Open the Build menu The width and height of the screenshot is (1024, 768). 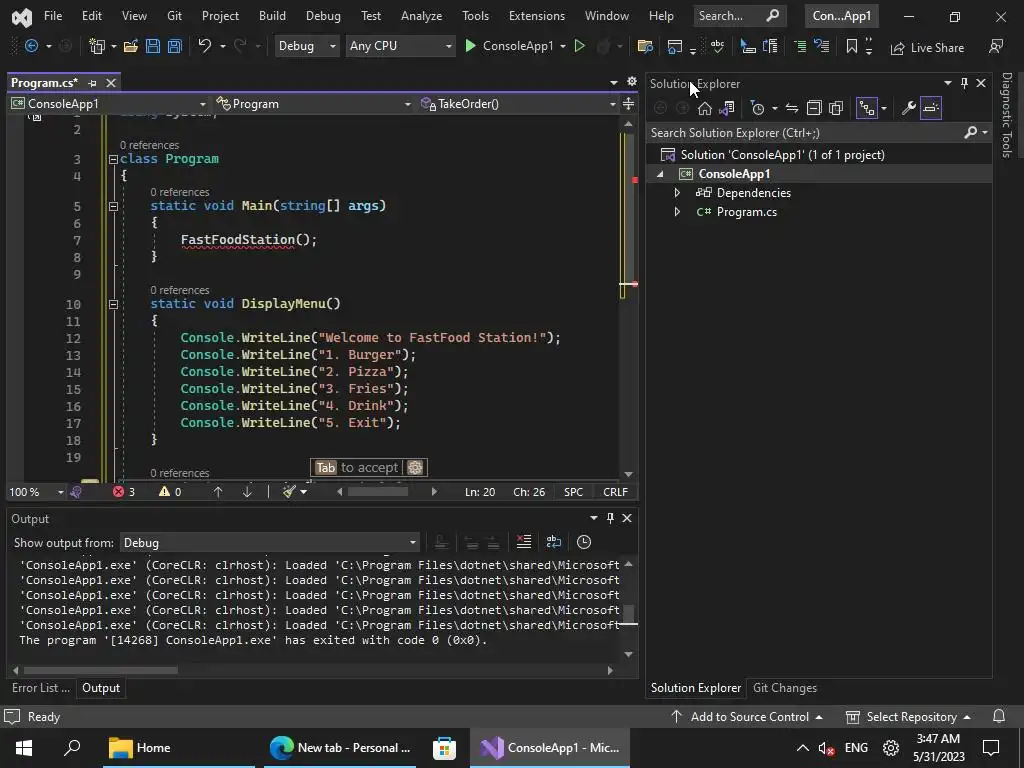(x=272, y=16)
